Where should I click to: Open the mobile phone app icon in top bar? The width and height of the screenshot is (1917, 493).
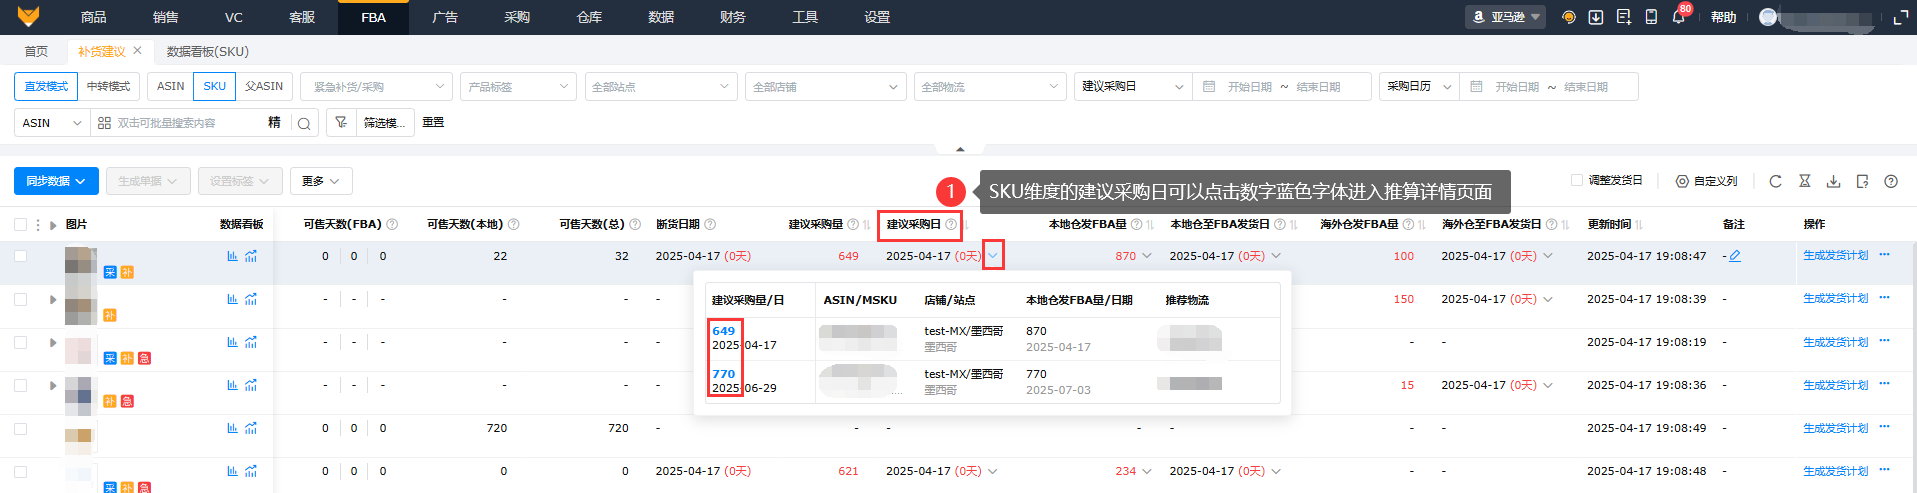coord(1651,17)
